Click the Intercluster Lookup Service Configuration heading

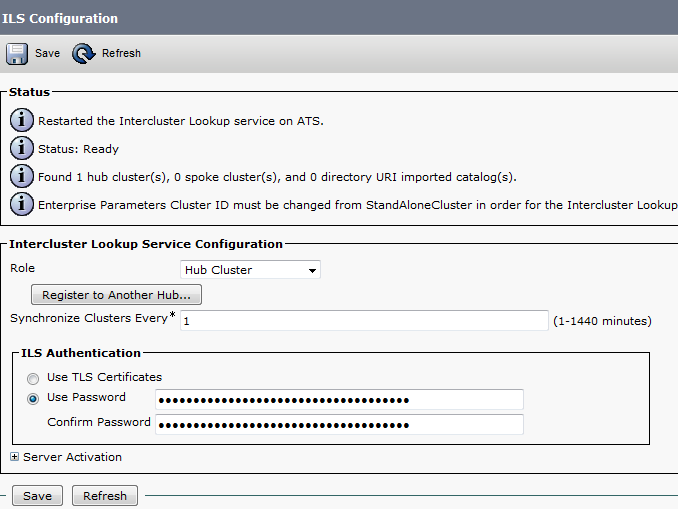click(x=146, y=243)
